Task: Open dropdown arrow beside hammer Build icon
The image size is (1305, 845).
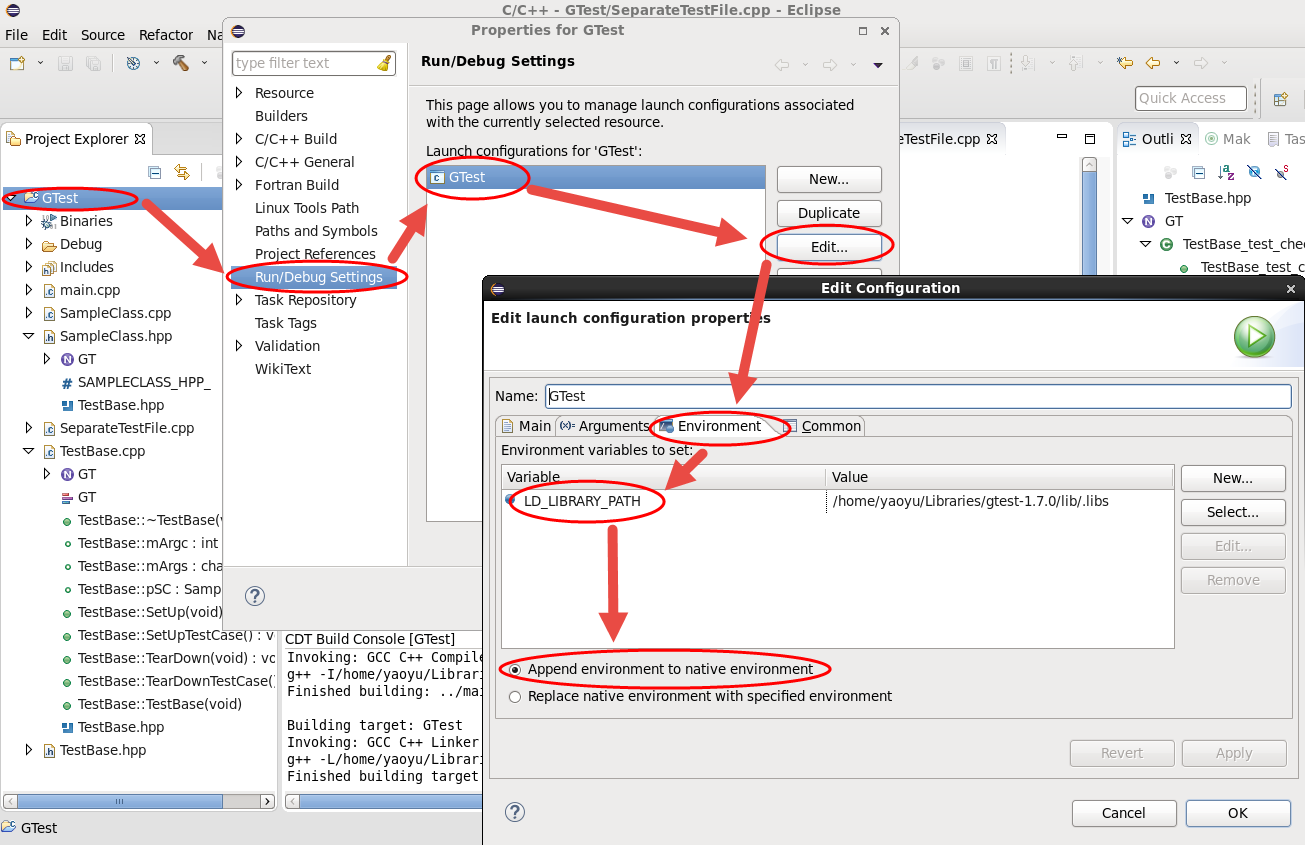Action: point(205,63)
